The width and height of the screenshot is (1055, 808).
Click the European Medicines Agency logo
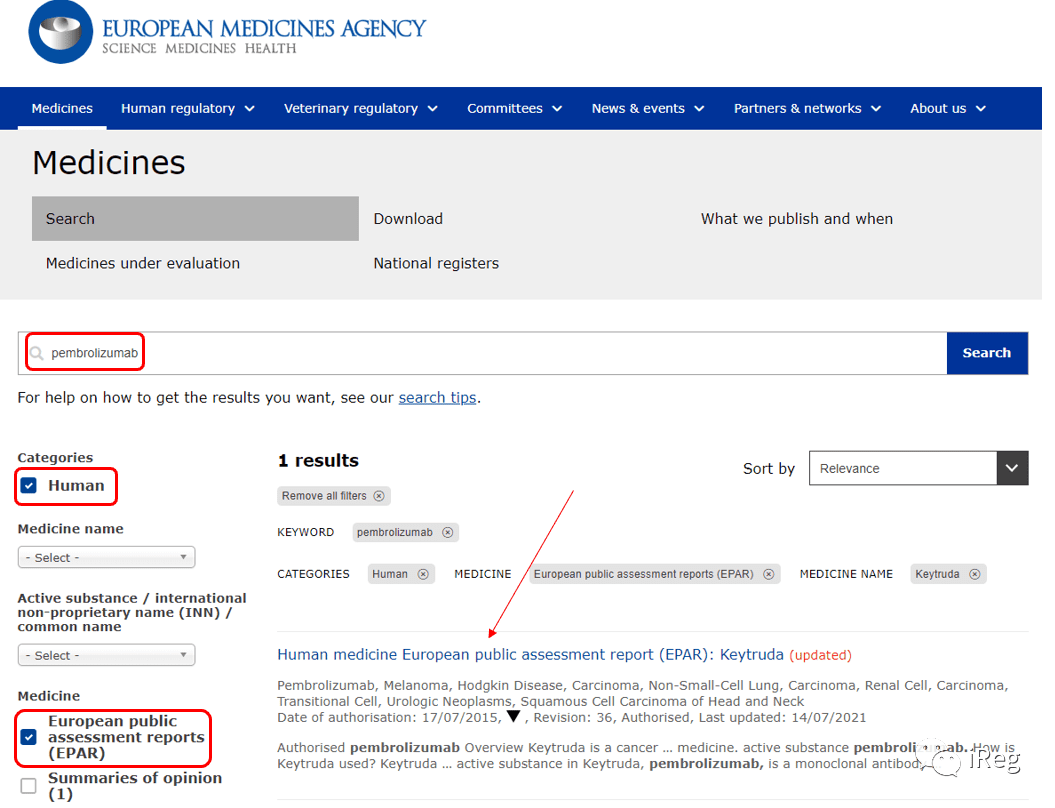click(x=227, y=32)
